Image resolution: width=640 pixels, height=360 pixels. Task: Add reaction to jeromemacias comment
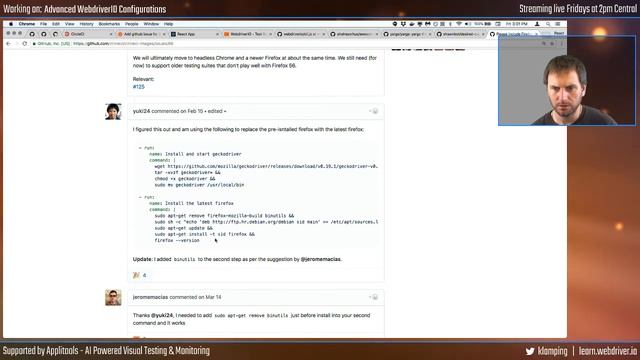tap(373, 297)
